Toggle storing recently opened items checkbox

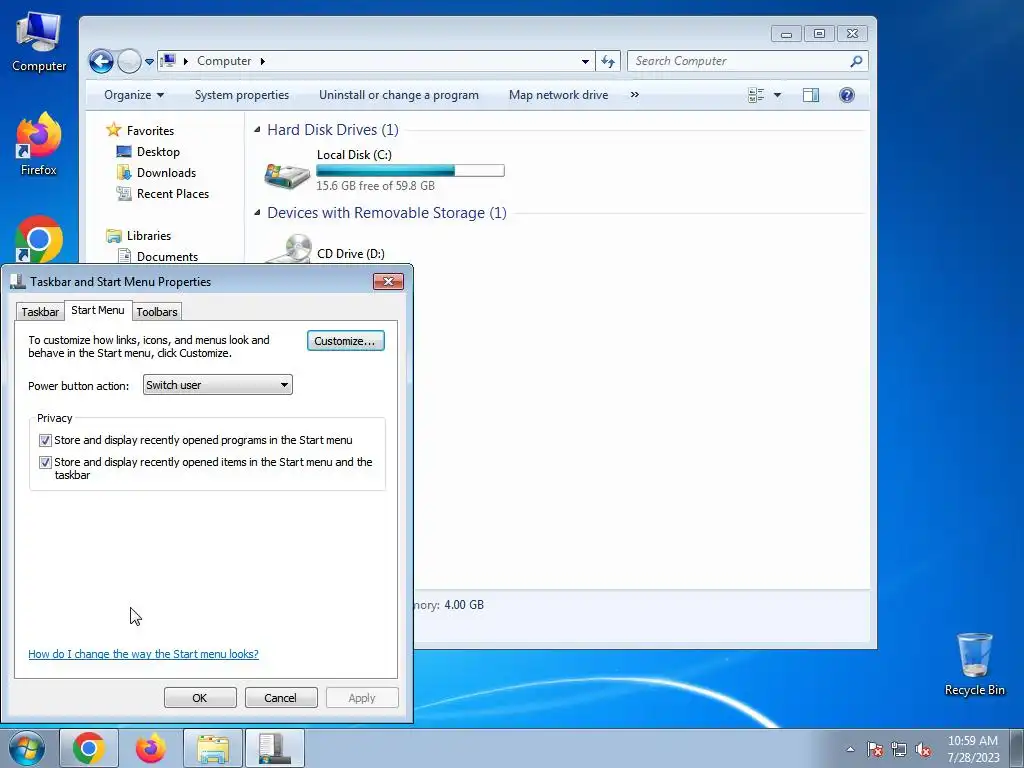coord(45,462)
